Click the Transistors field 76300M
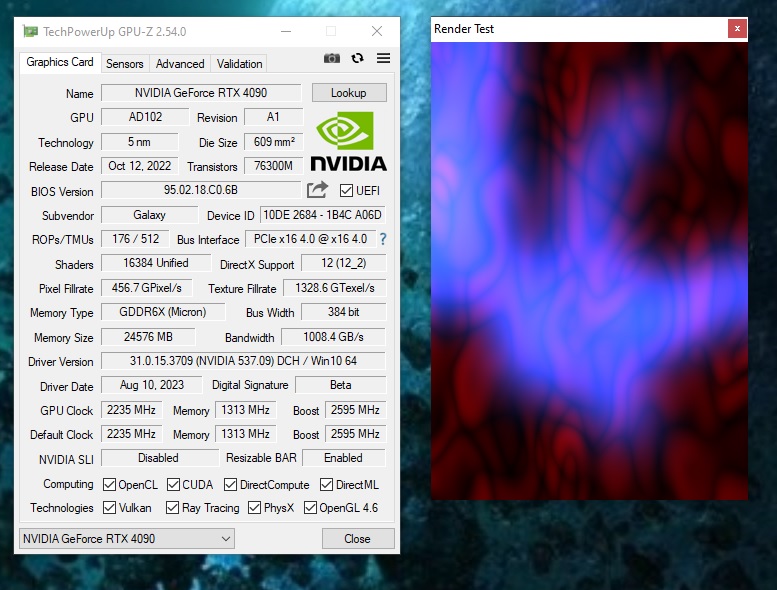777x590 pixels. pos(274,166)
